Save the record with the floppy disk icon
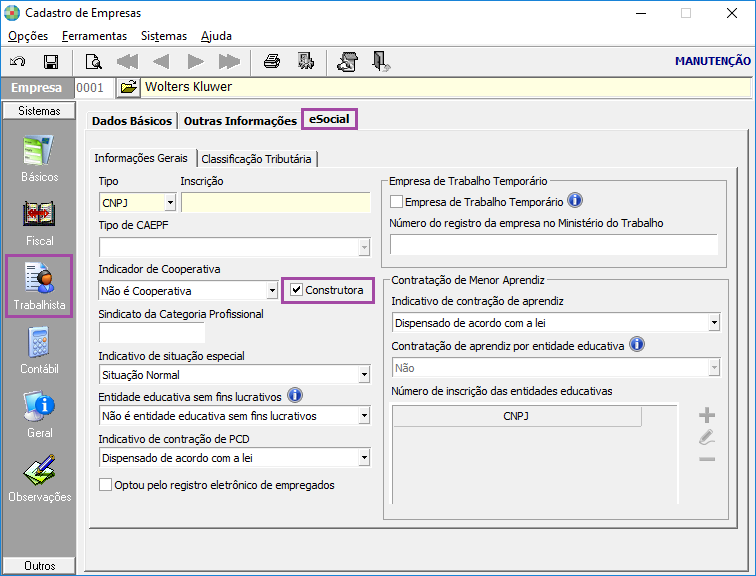Image resolution: width=756 pixels, height=576 pixels. tap(51, 62)
